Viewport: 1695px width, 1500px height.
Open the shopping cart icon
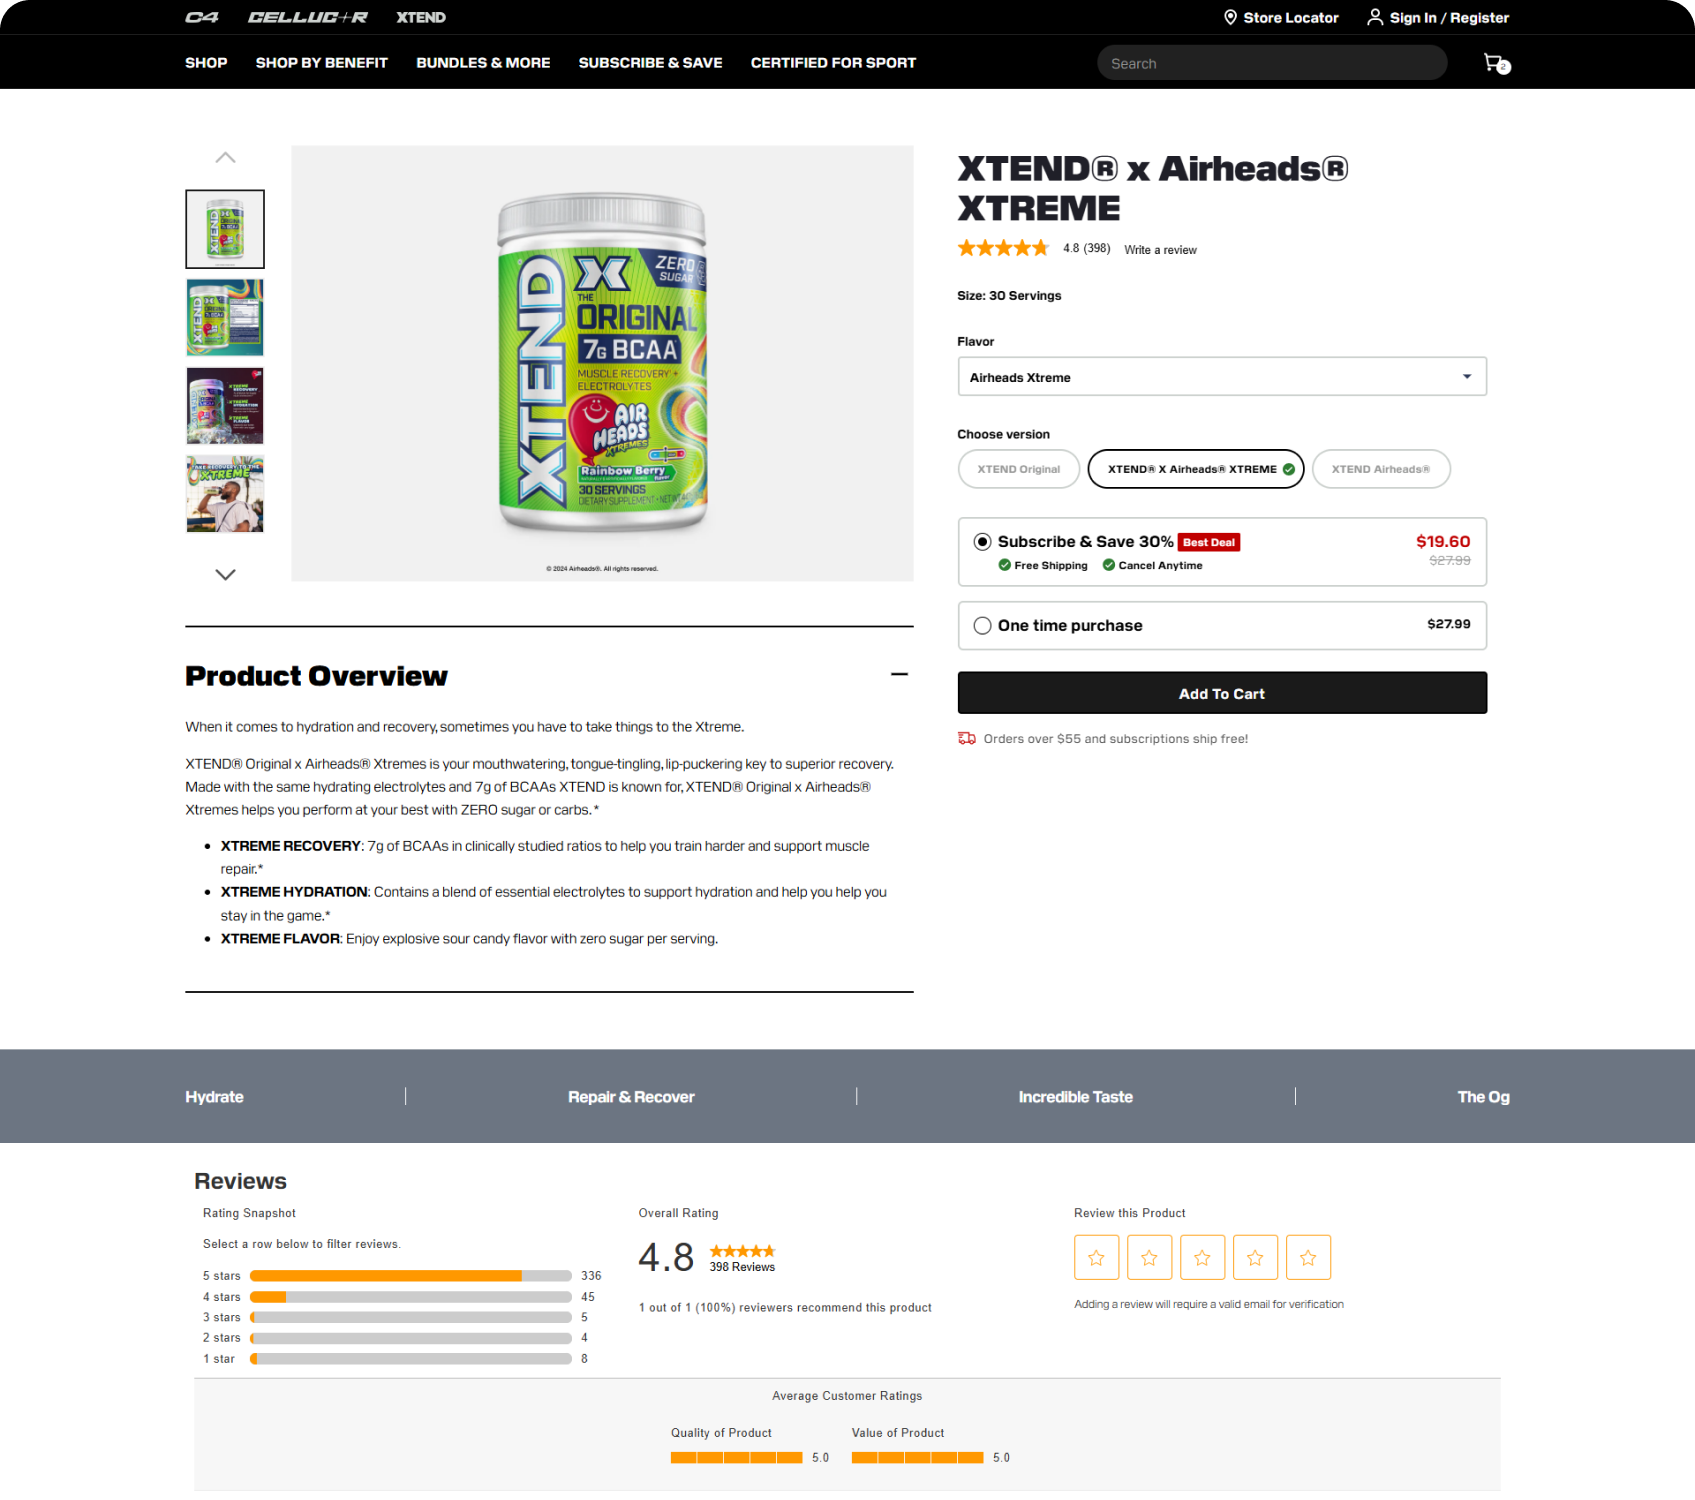1496,63
